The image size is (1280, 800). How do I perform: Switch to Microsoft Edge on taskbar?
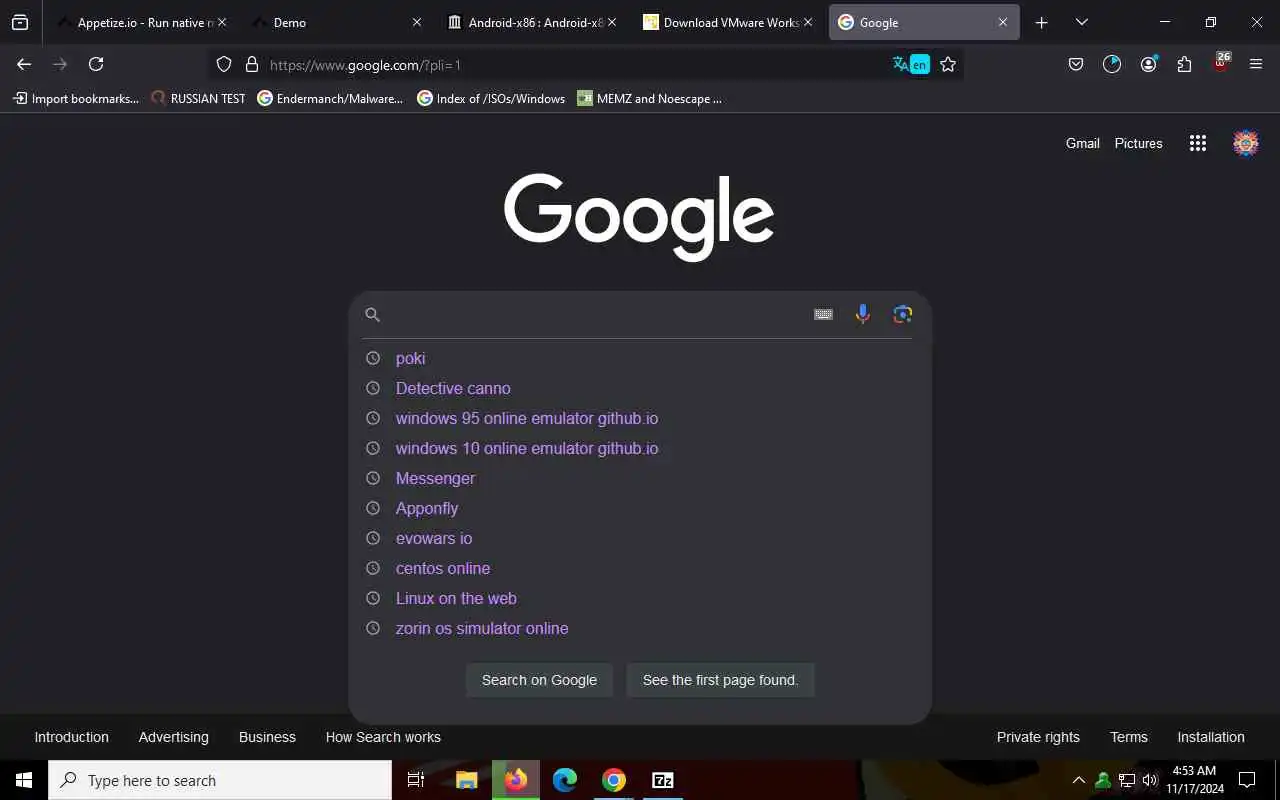pyautogui.click(x=565, y=780)
